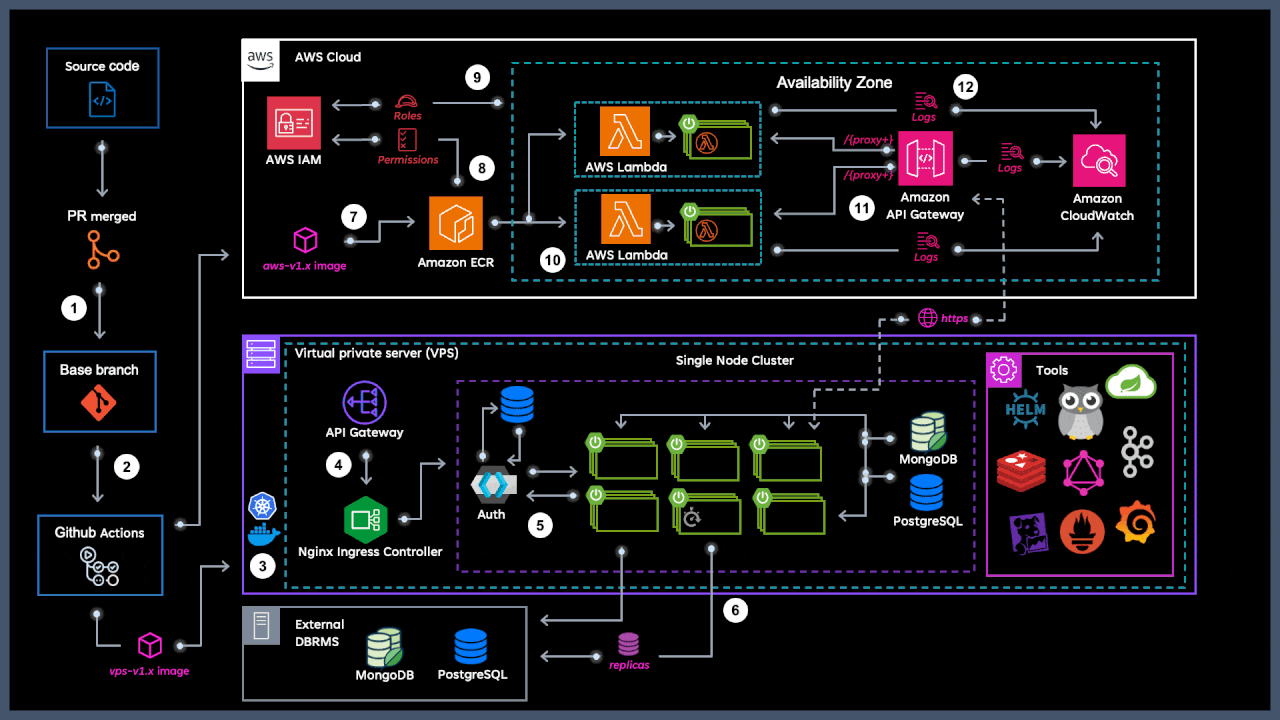The width and height of the screenshot is (1280, 720).
Task: Select the Helm icon in Tools panel
Action: click(1023, 410)
